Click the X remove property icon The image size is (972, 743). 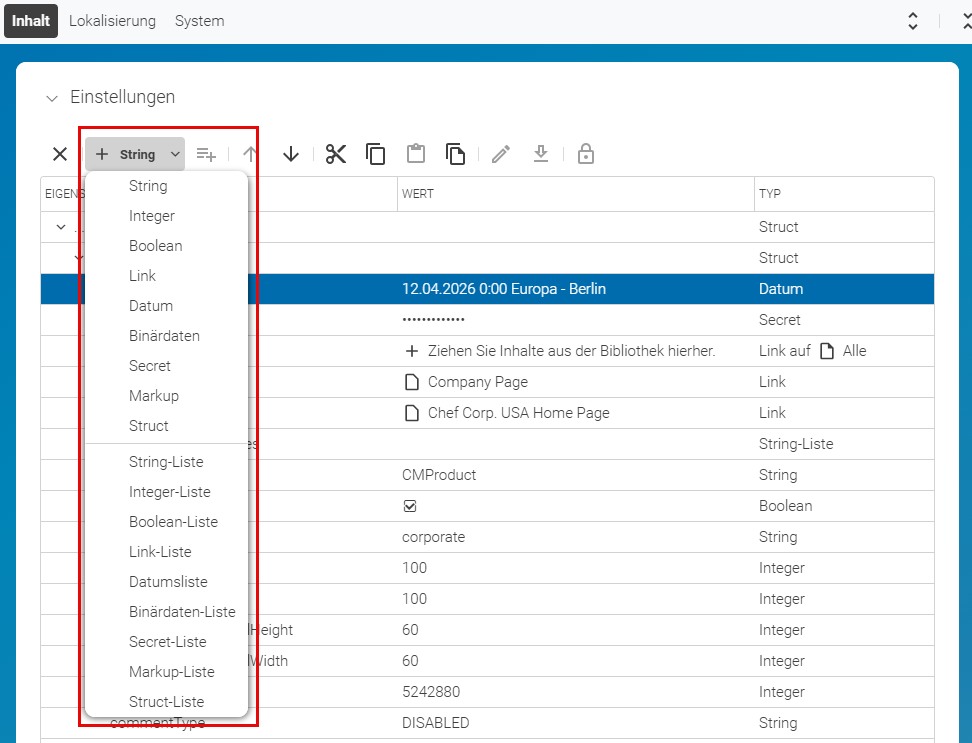click(x=60, y=154)
